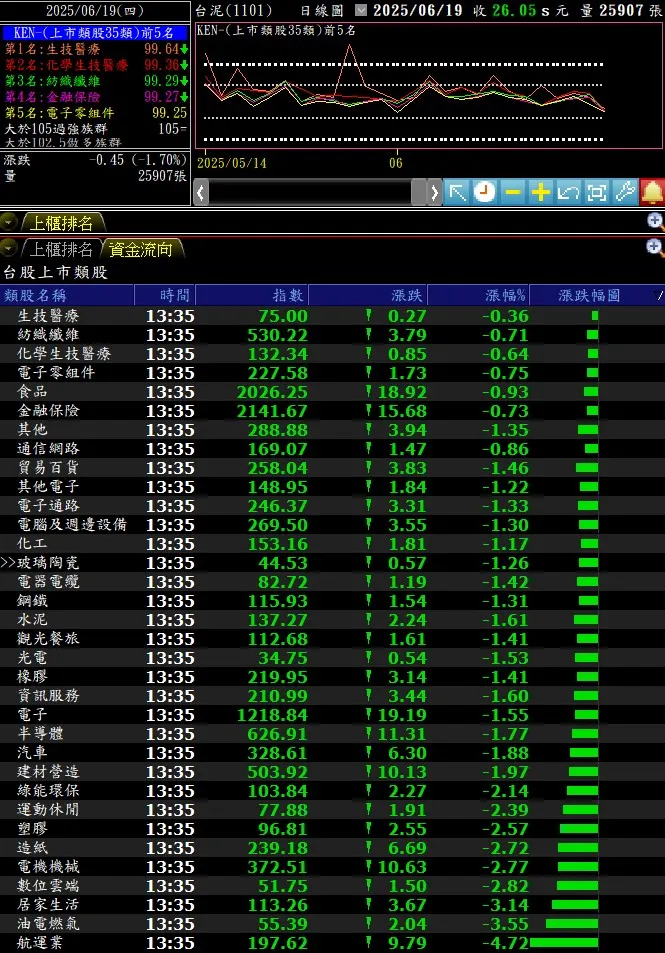Select legend row 第4名:金融保險
This screenshot has height=953, width=665.
coord(95,96)
